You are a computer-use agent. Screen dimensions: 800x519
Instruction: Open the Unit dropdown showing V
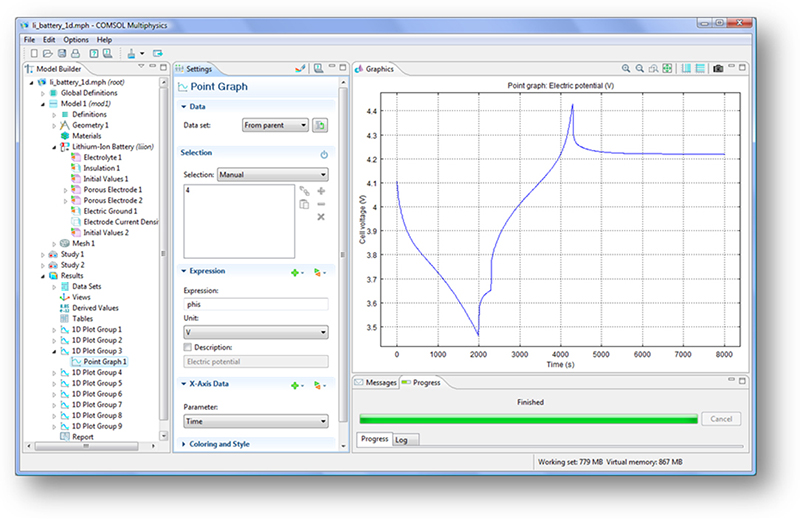(x=255, y=333)
